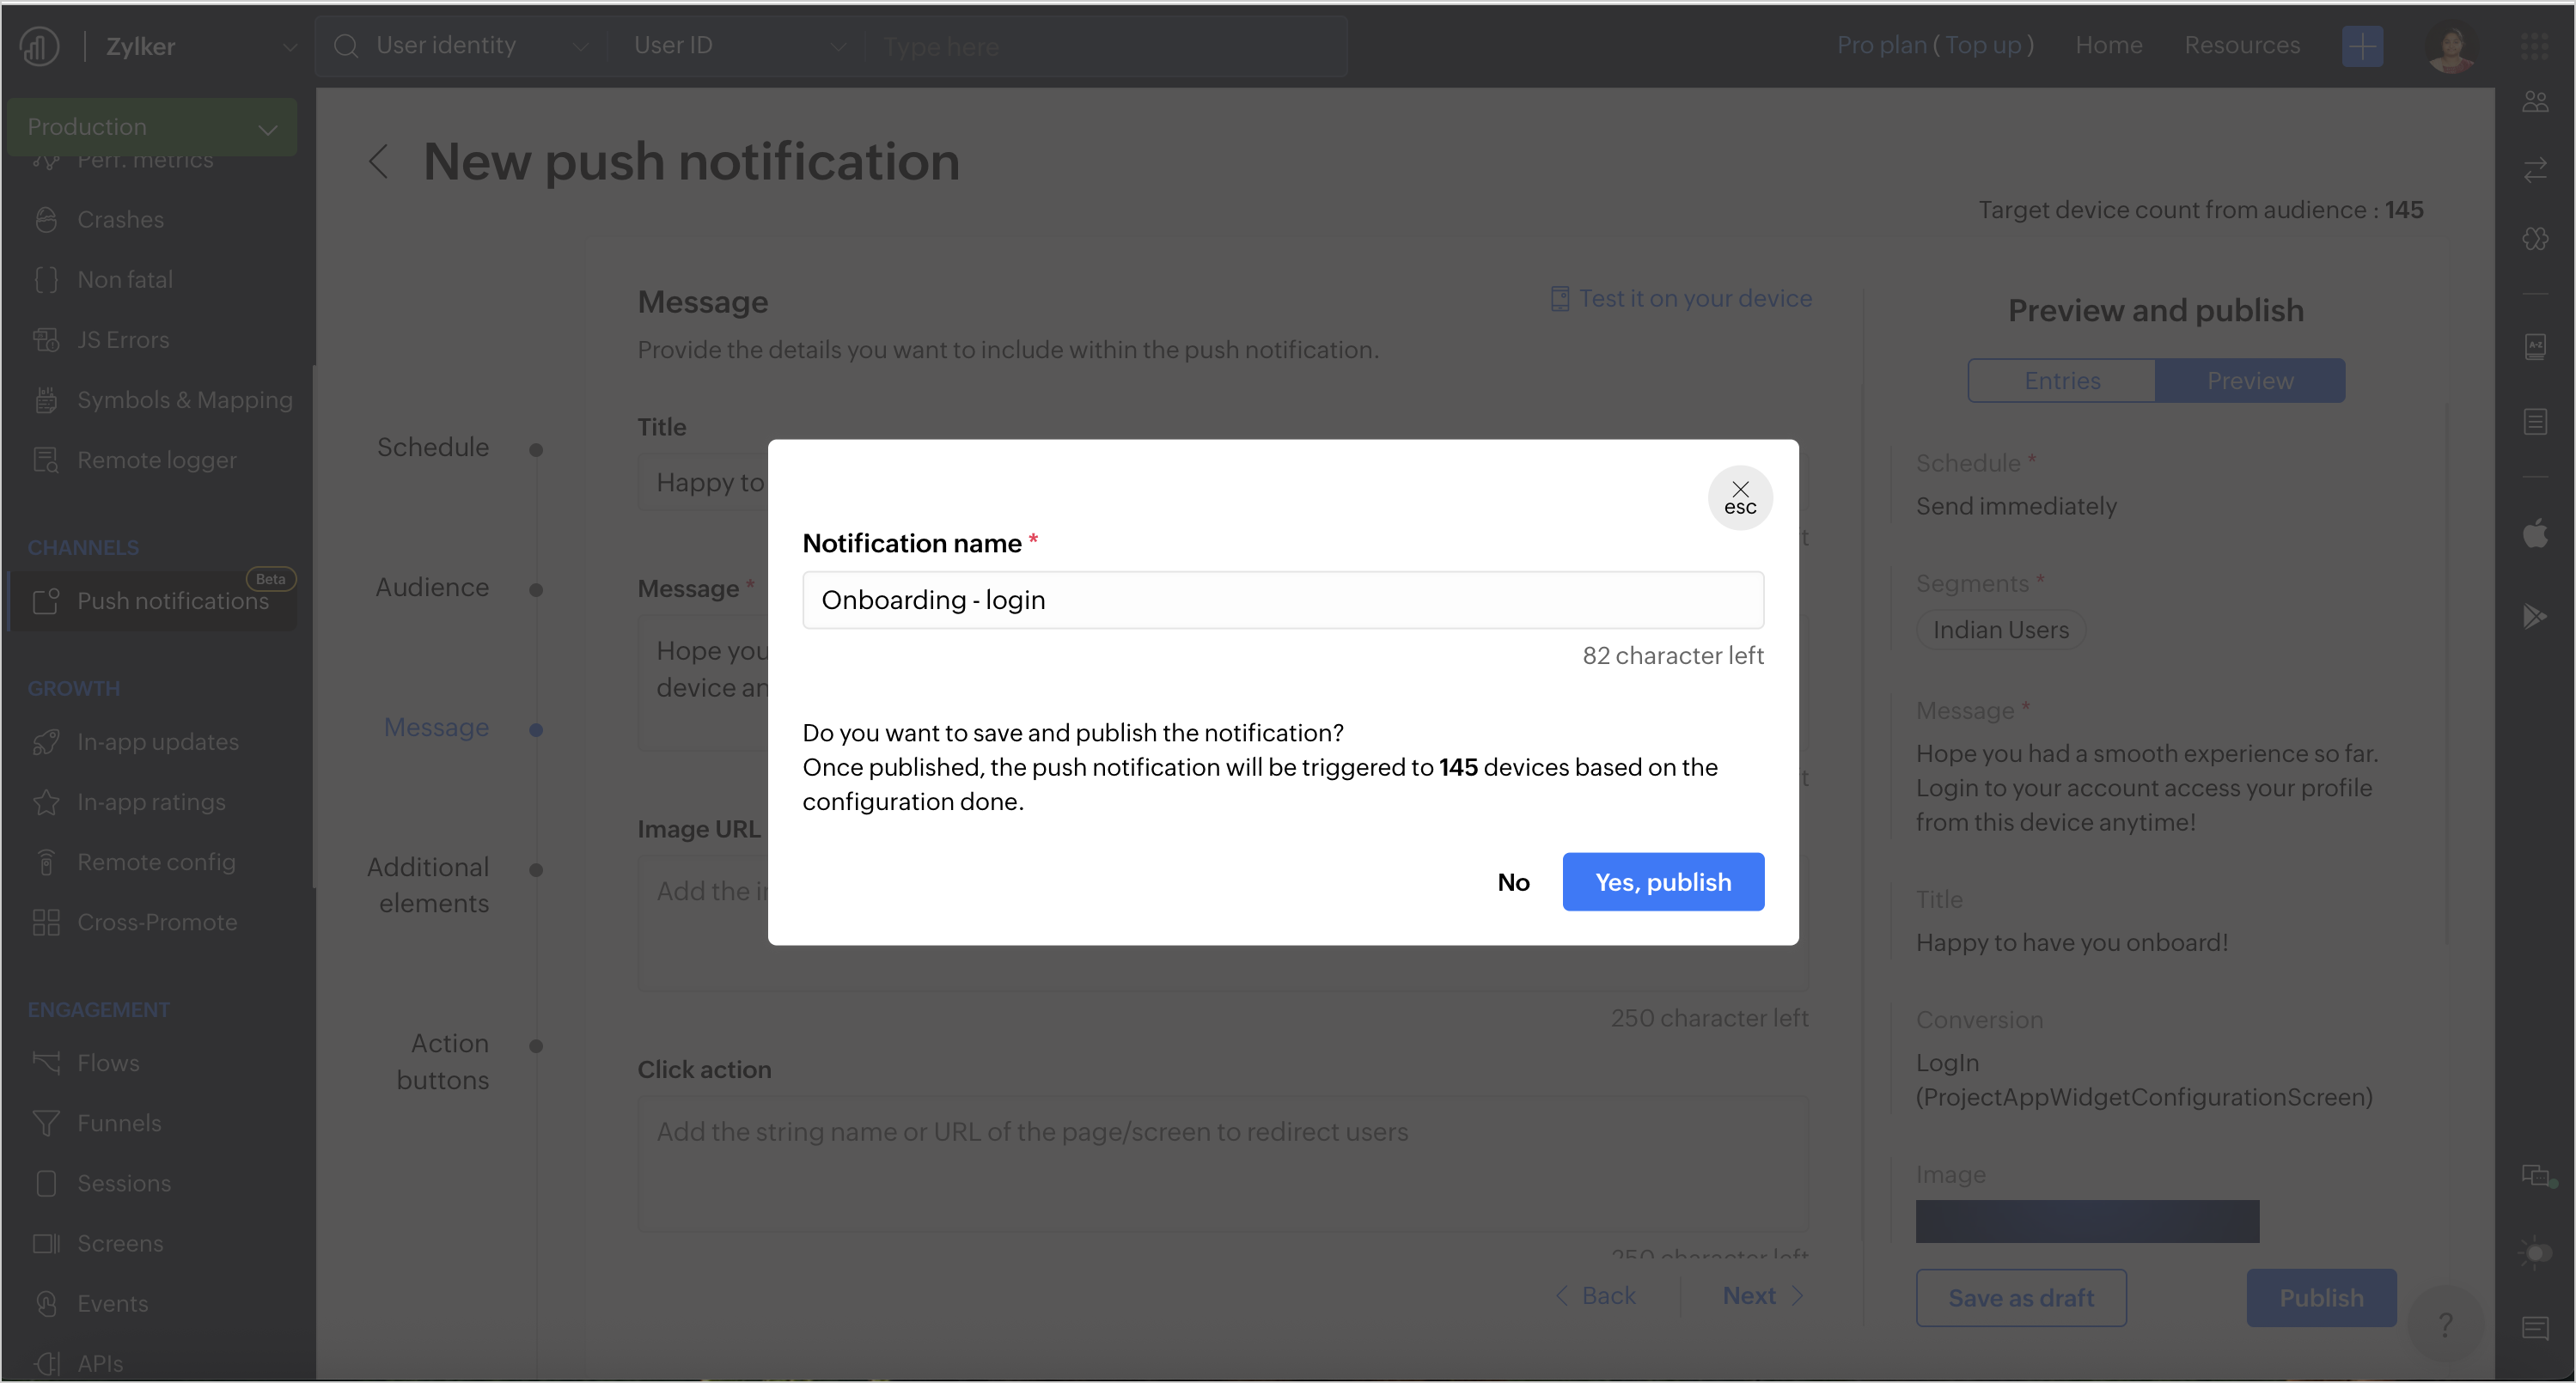Click the integrations puzzle icon in right rail
This screenshot has width=2576, height=1383.
(x=2534, y=239)
